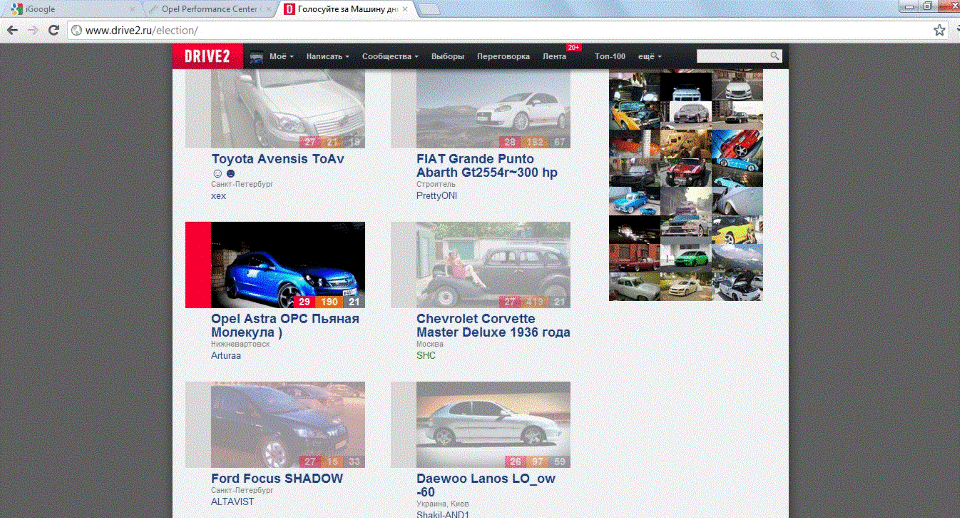Viewport: 960px width, 518px height.
Task: Open Opel Astra OPC Пьяная Молекула link
Action: [285, 326]
